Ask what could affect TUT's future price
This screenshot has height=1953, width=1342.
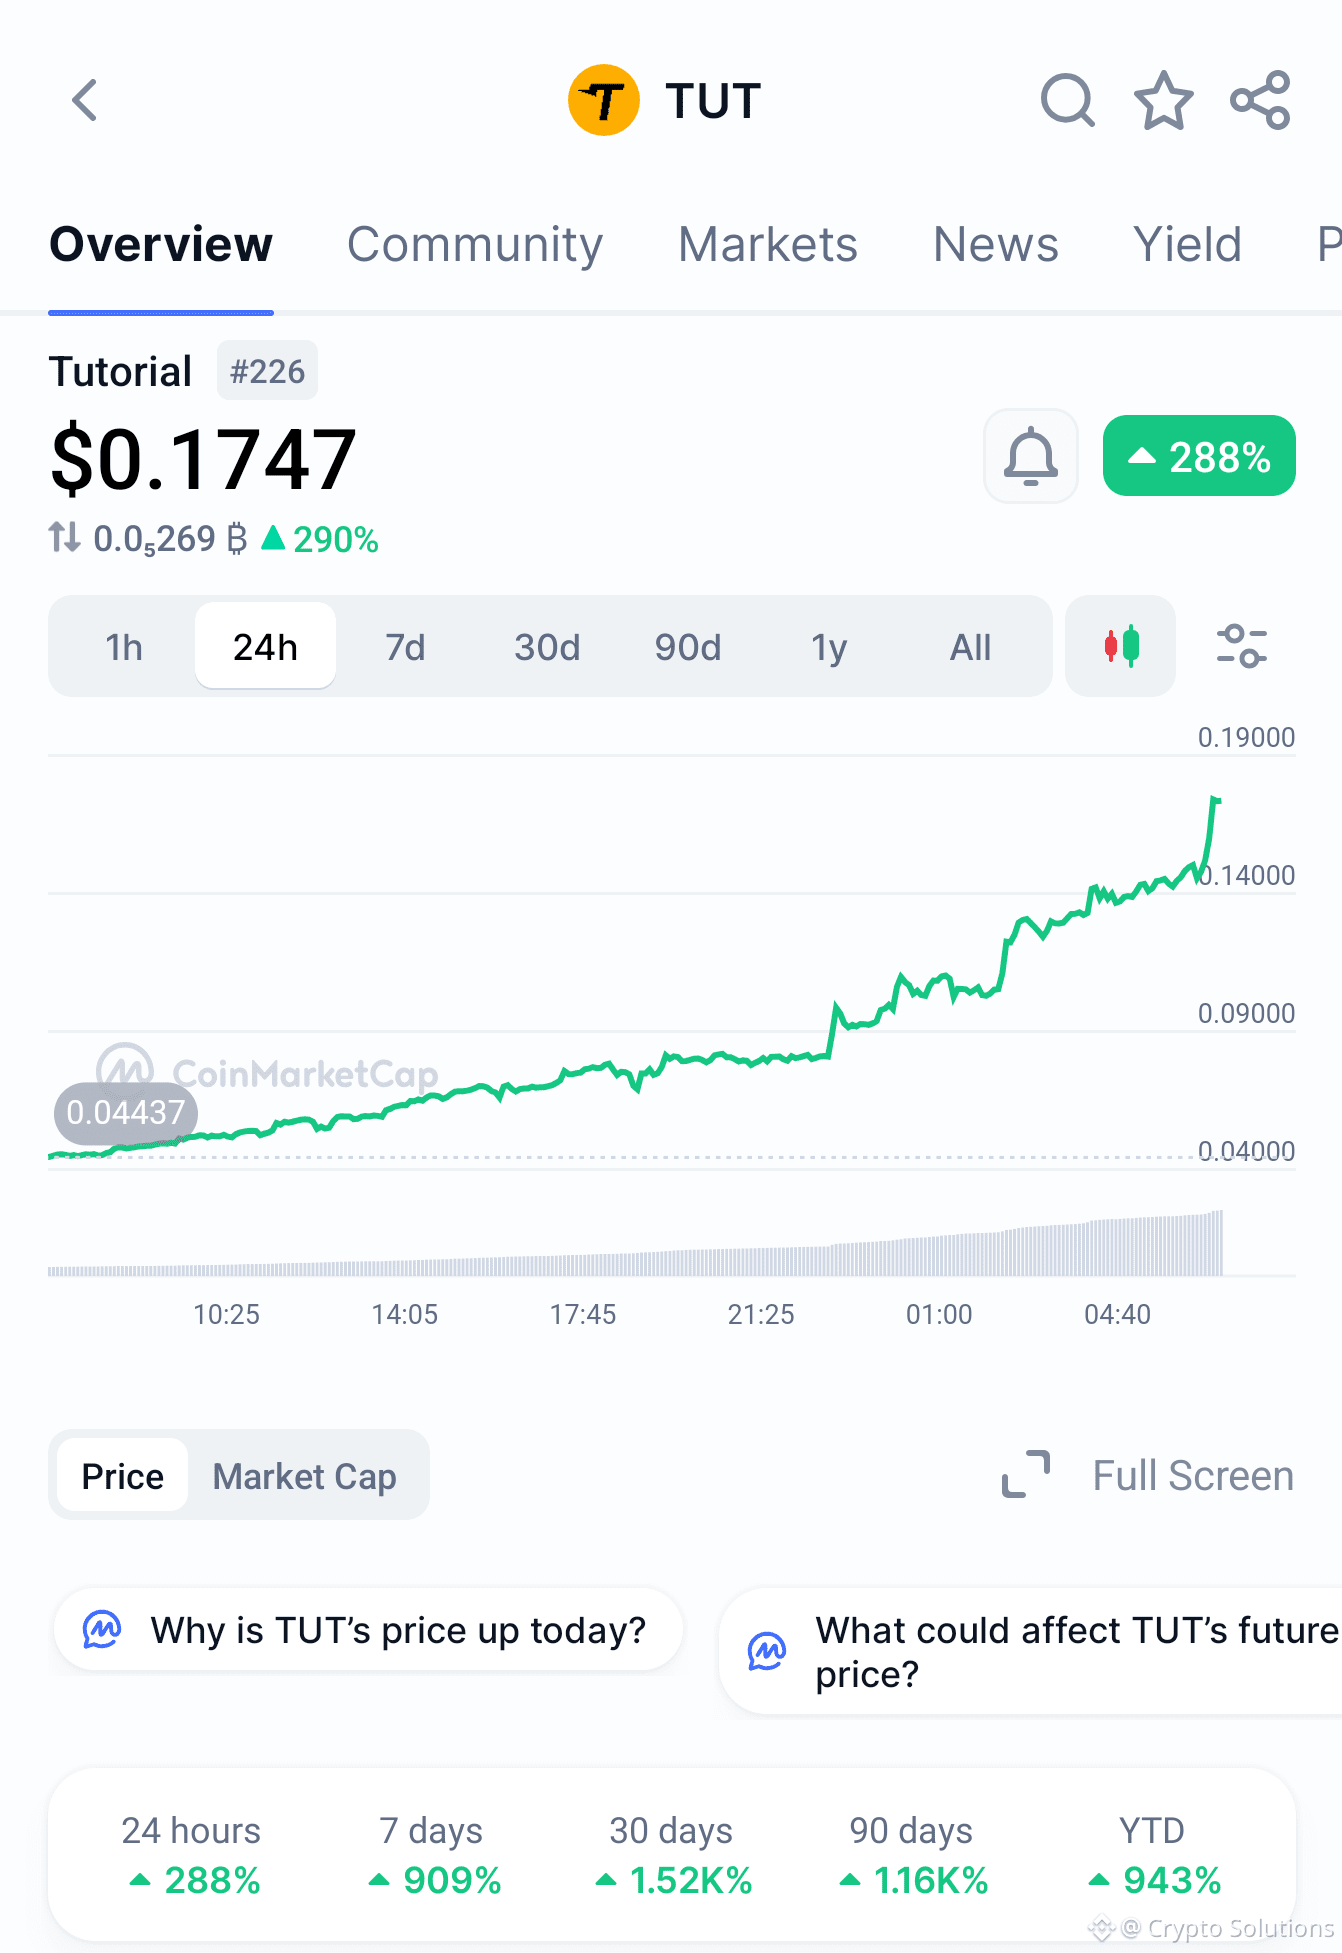tap(1031, 1652)
